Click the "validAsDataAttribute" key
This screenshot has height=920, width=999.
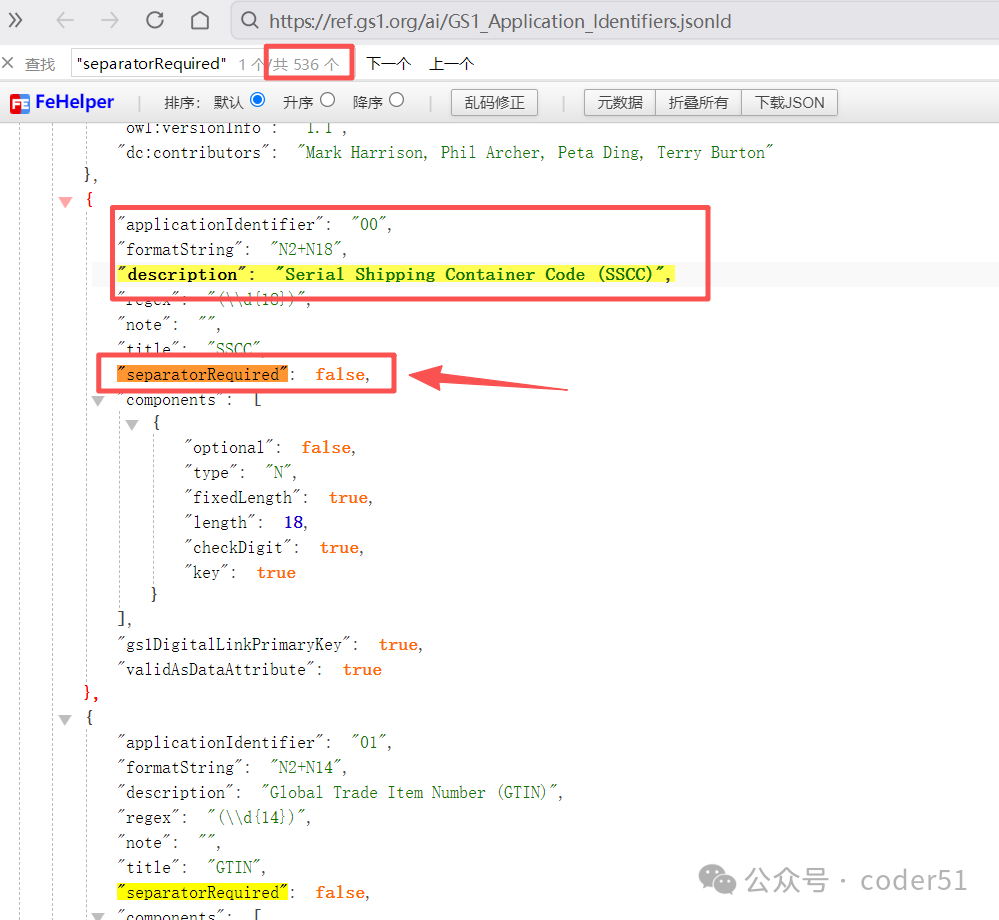[216, 670]
